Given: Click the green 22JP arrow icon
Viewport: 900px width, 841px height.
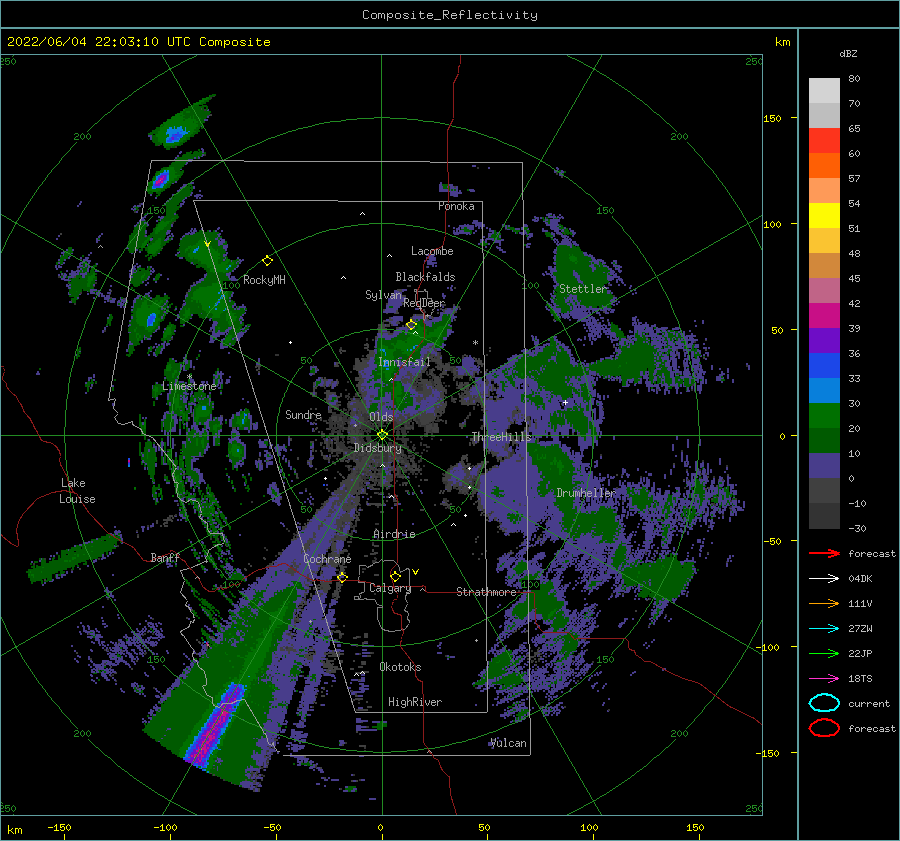Looking at the screenshot, I should pos(824,653).
